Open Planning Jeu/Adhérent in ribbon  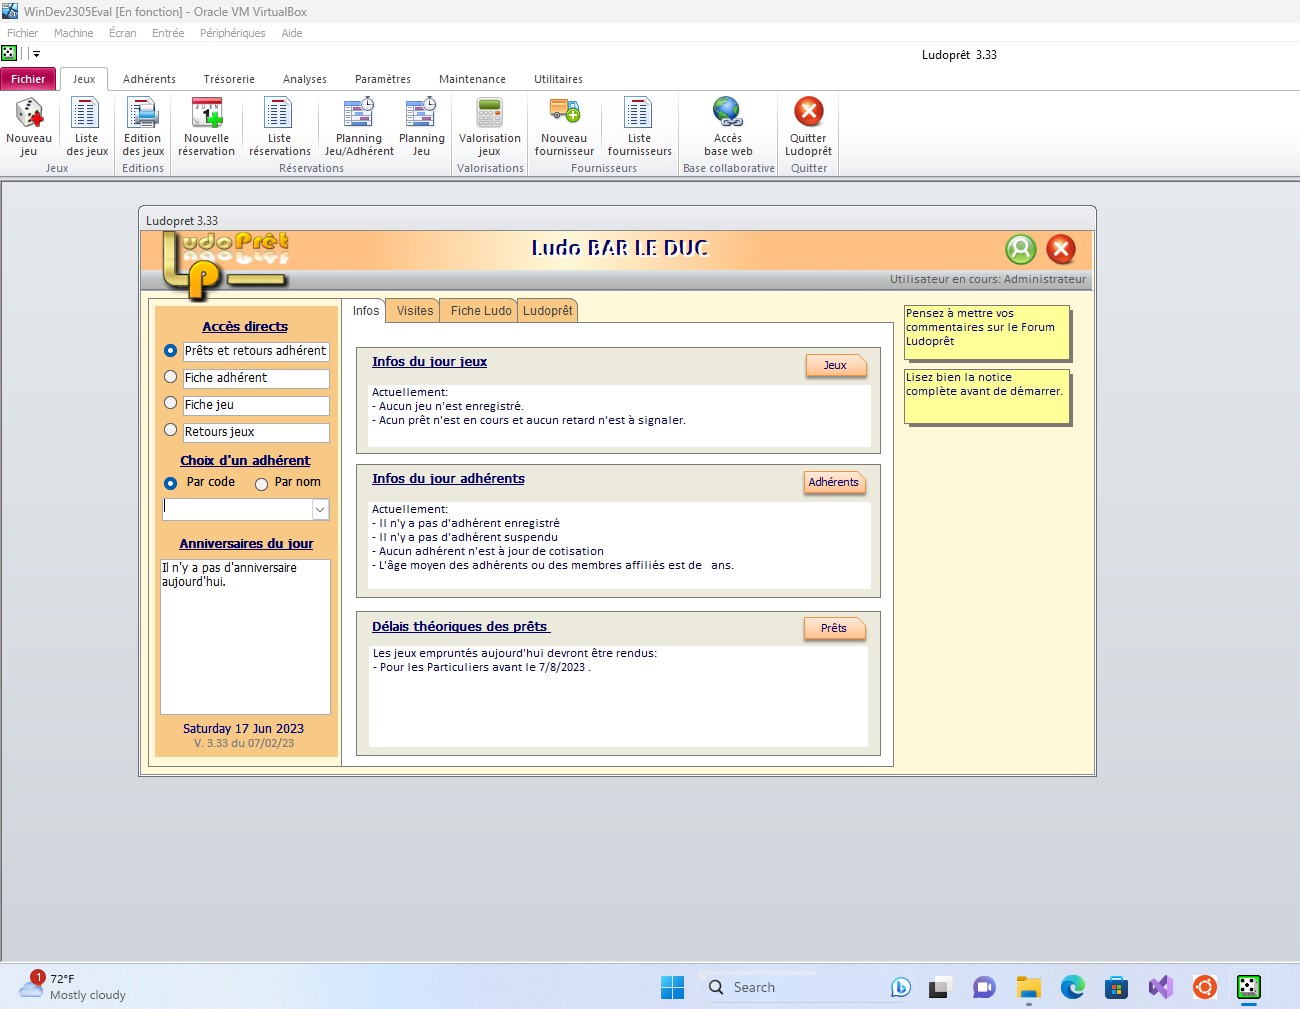point(359,113)
